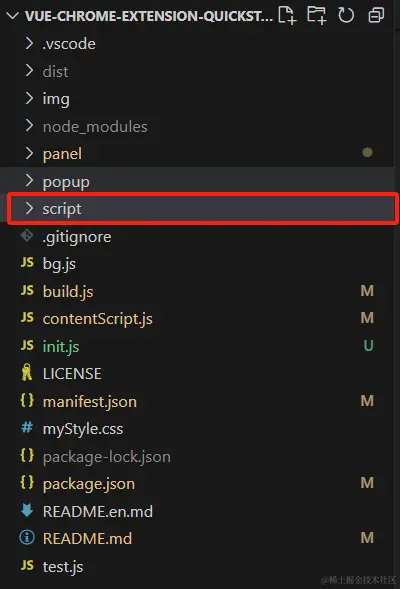
Task: Click the braces icon beside manifest.json
Action: [x=27, y=400]
